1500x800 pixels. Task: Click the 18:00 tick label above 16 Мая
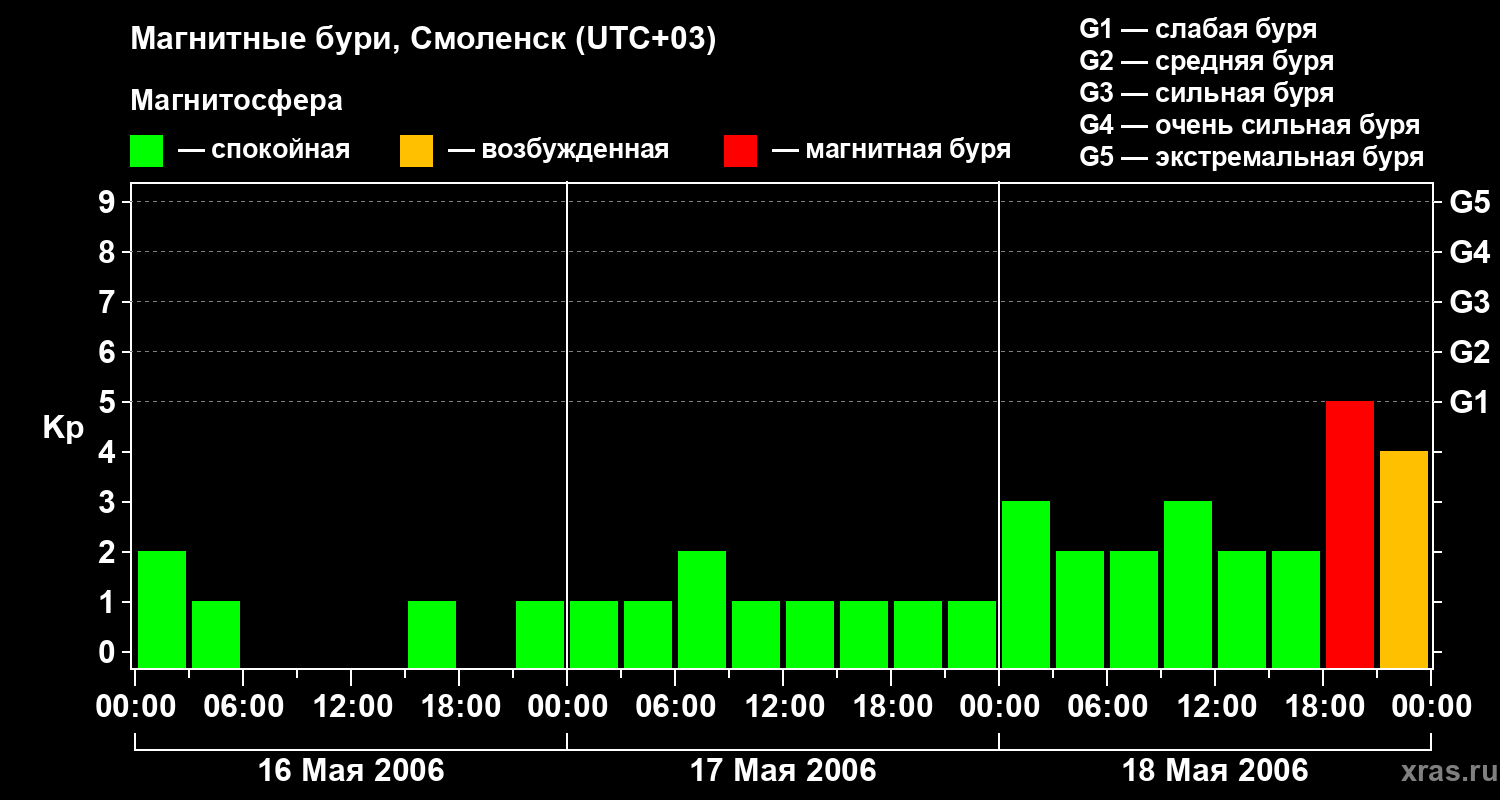point(459,707)
